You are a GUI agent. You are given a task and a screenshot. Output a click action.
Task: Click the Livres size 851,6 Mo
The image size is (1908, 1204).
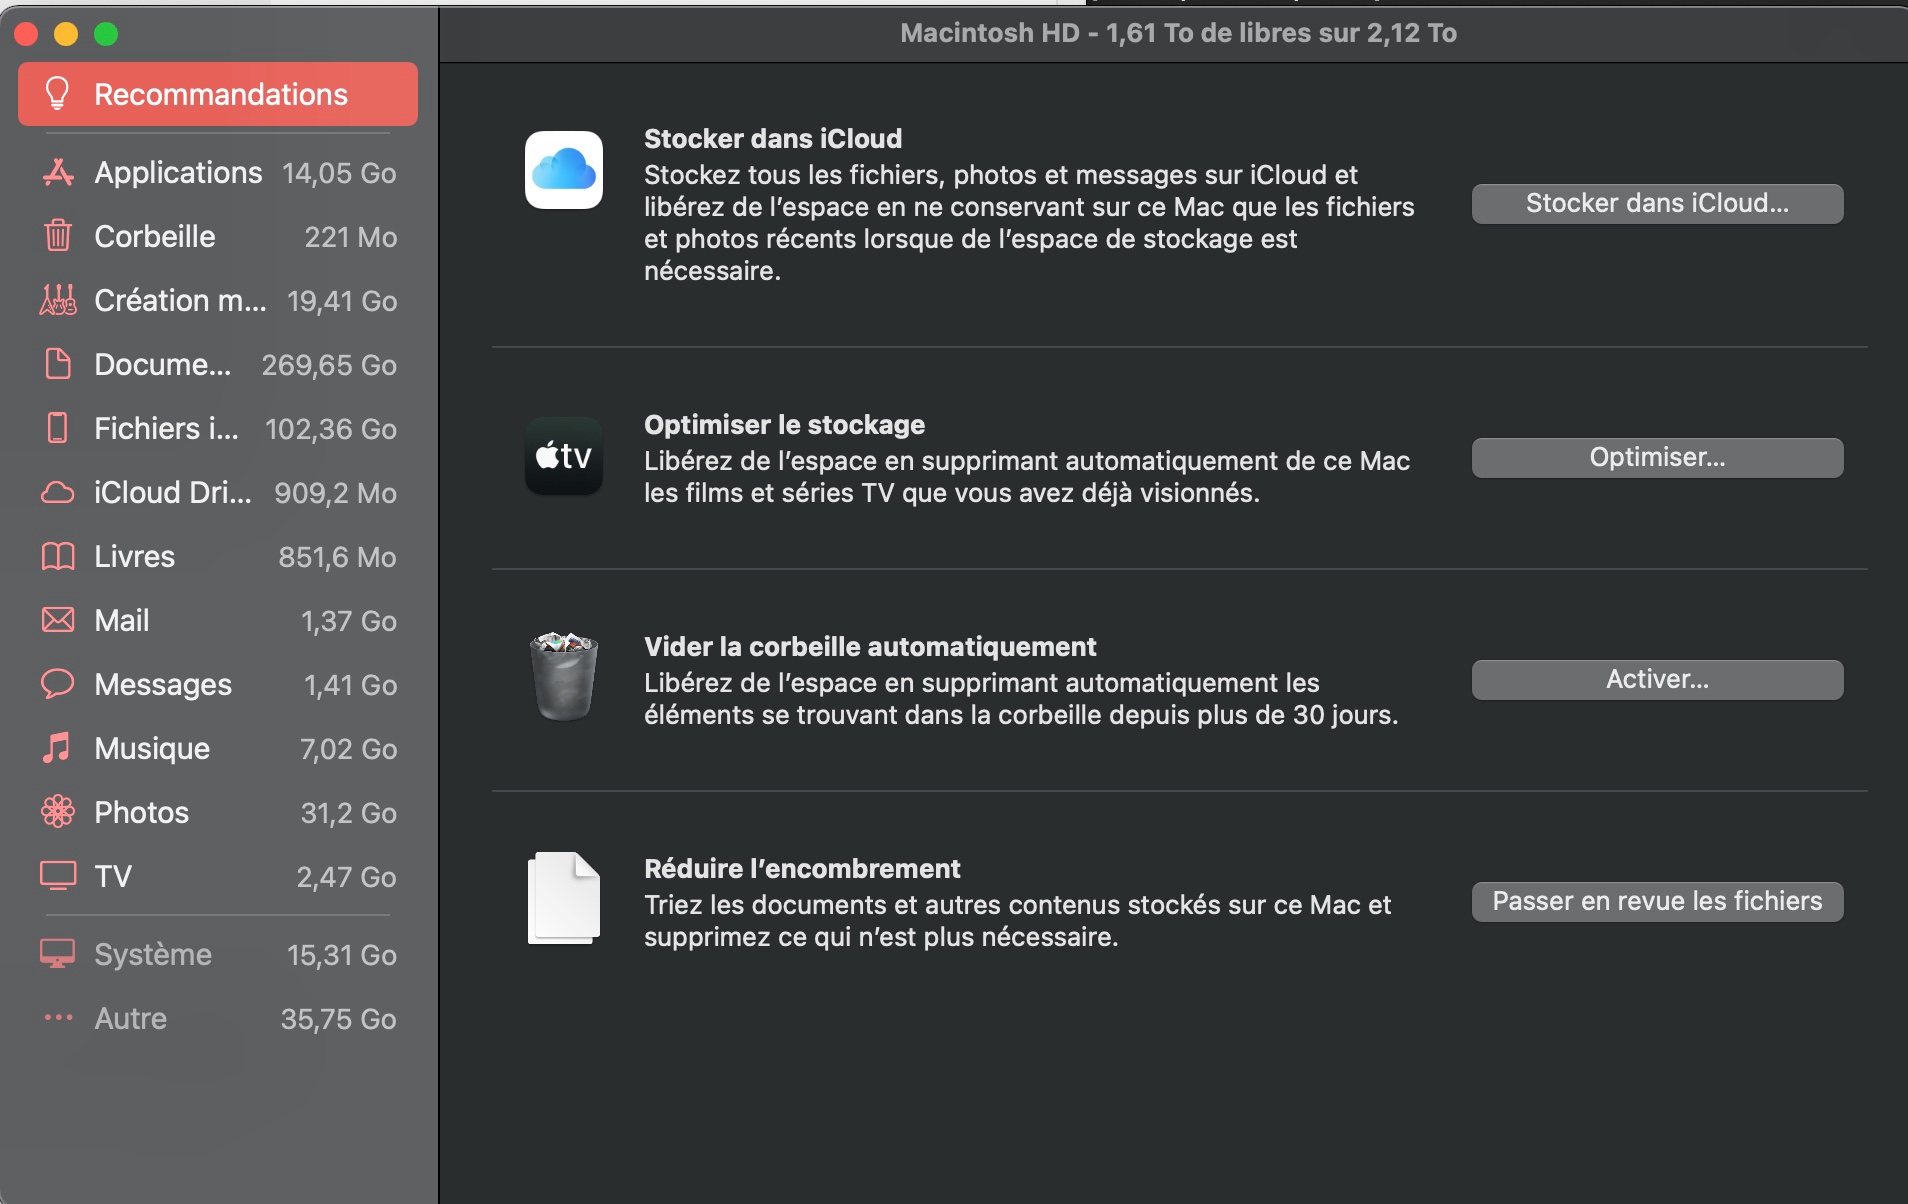pyautogui.click(x=338, y=557)
